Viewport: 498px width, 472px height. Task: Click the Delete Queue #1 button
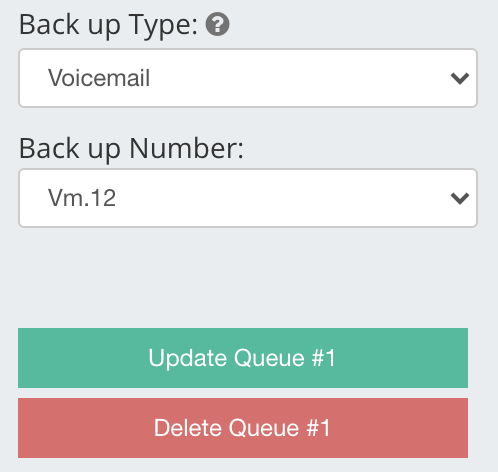click(x=243, y=428)
